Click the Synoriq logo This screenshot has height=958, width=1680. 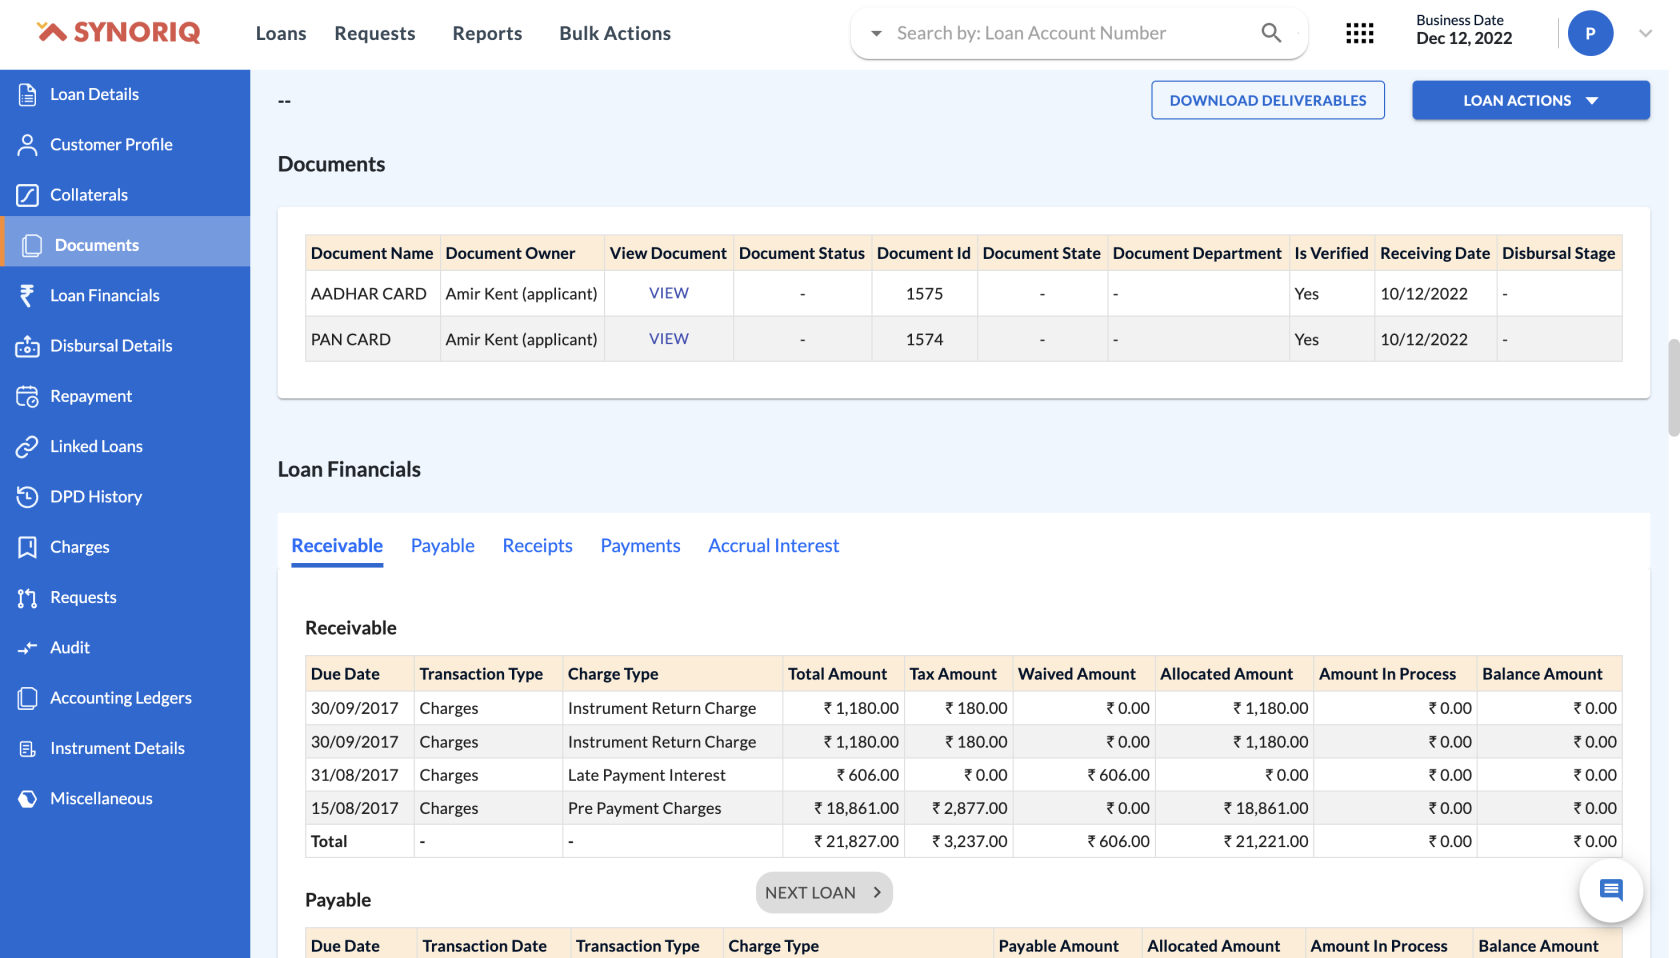pyautogui.click(x=119, y=32)
